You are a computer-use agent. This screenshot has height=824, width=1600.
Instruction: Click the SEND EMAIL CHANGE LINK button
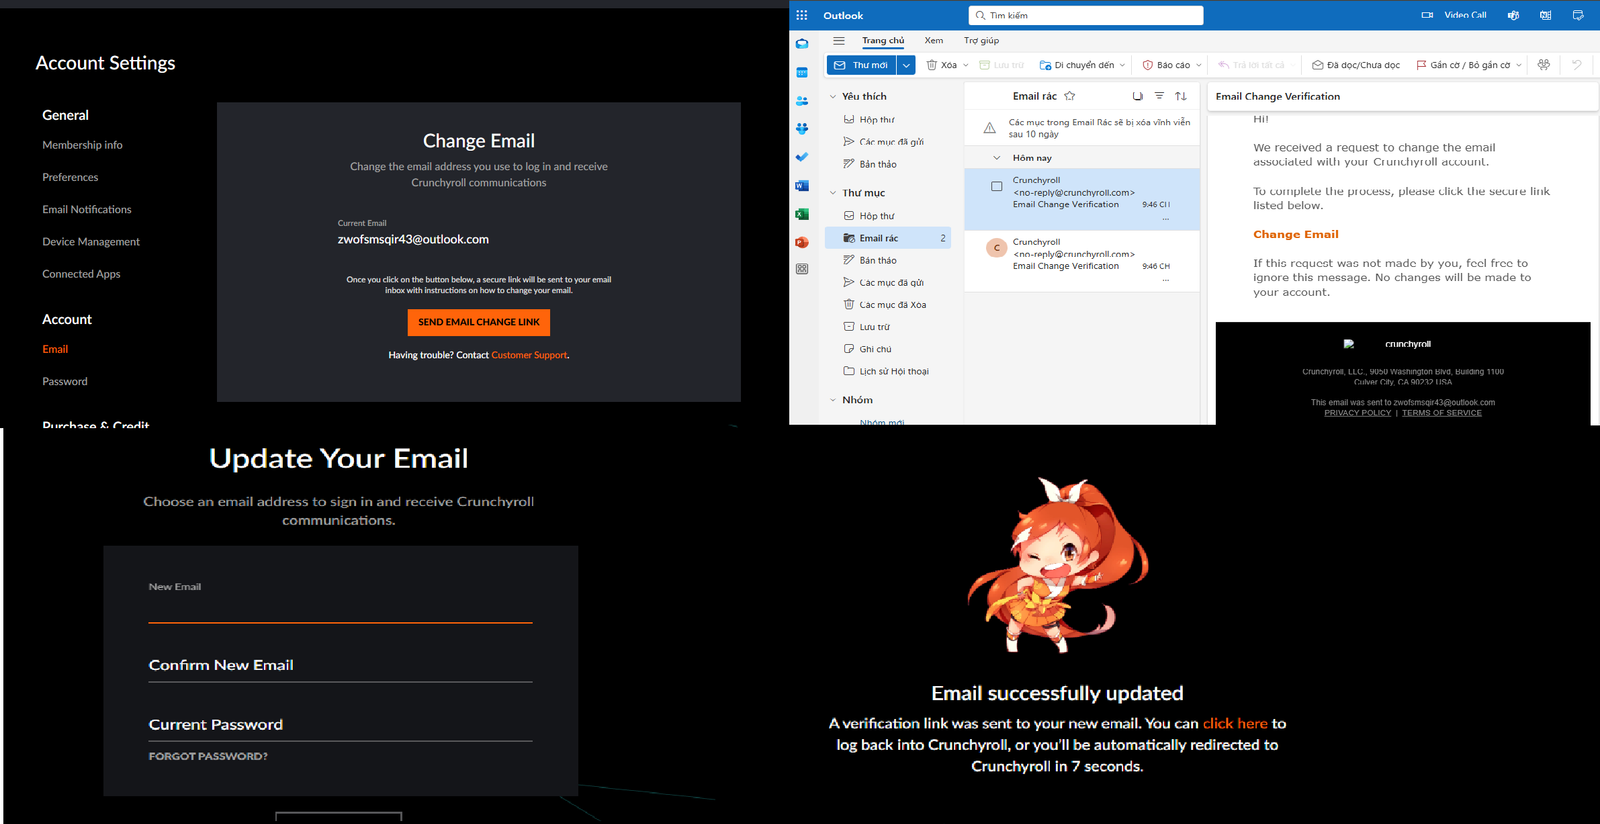click(x=479, y=322)
